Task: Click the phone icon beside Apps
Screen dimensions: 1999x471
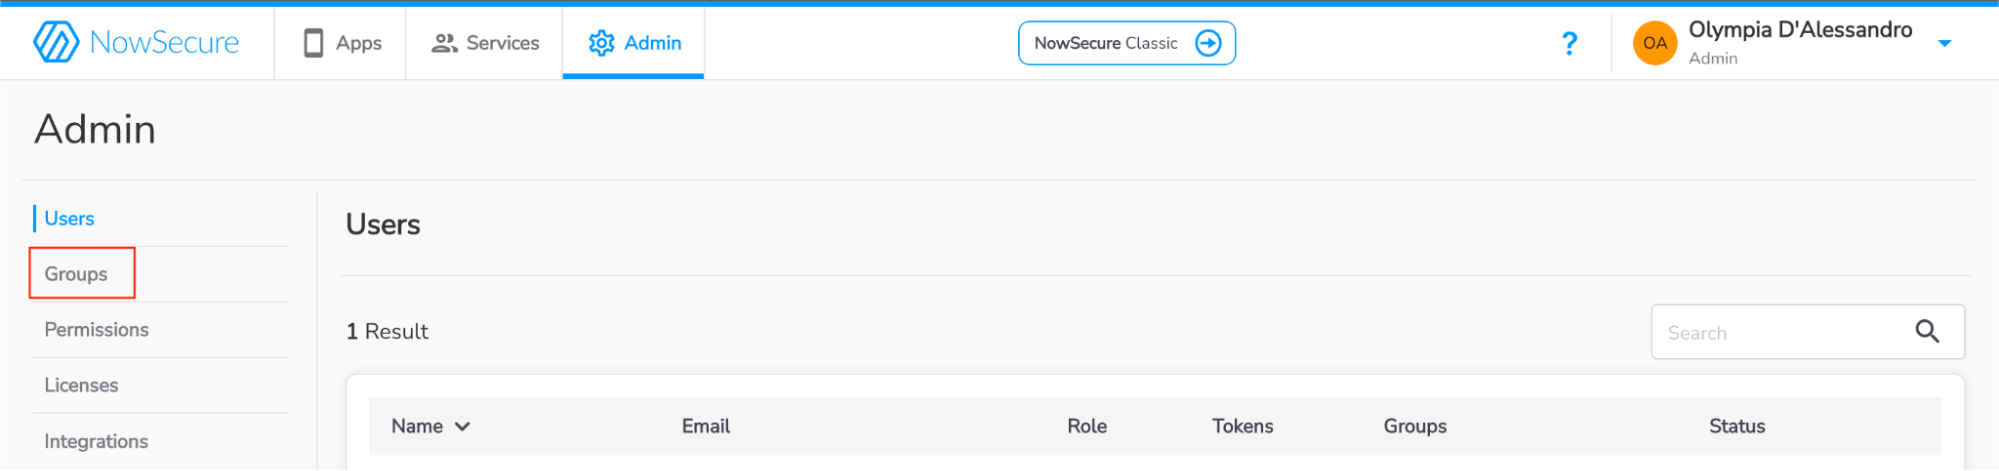Action: click(x=313, y=43)
